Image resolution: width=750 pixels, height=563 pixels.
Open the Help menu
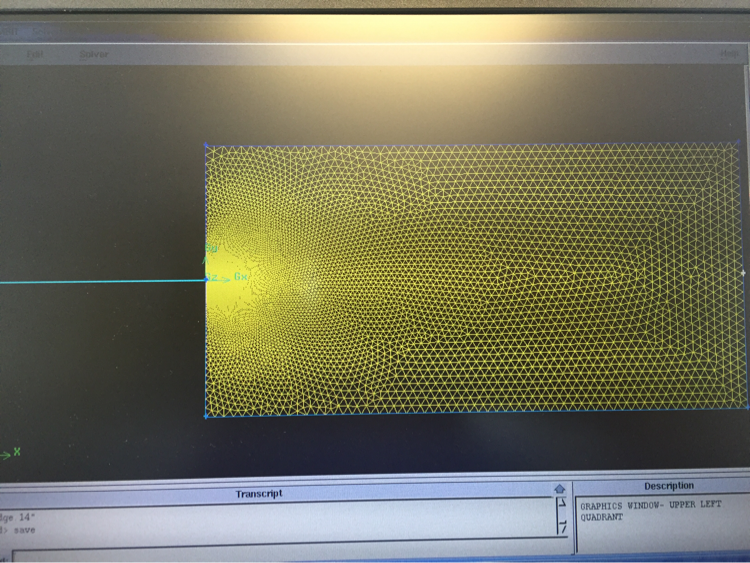point(729,54)
